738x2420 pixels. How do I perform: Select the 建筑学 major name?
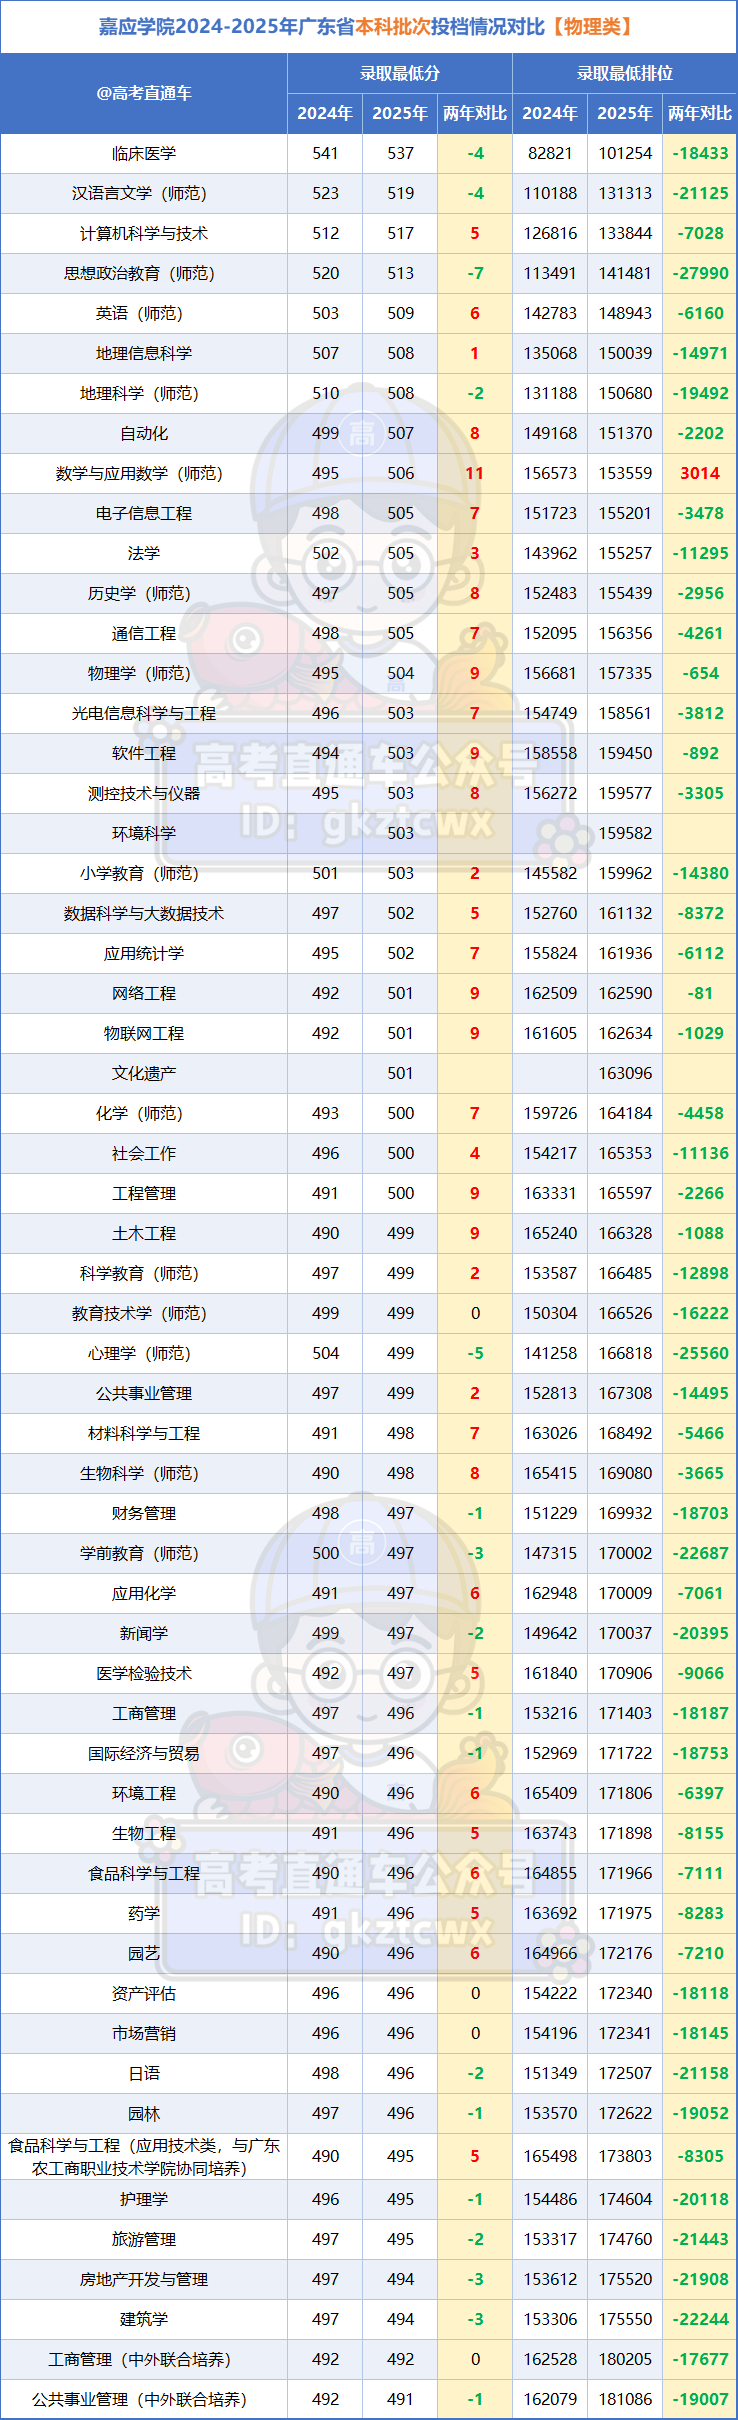click(x=144, y=2319)
